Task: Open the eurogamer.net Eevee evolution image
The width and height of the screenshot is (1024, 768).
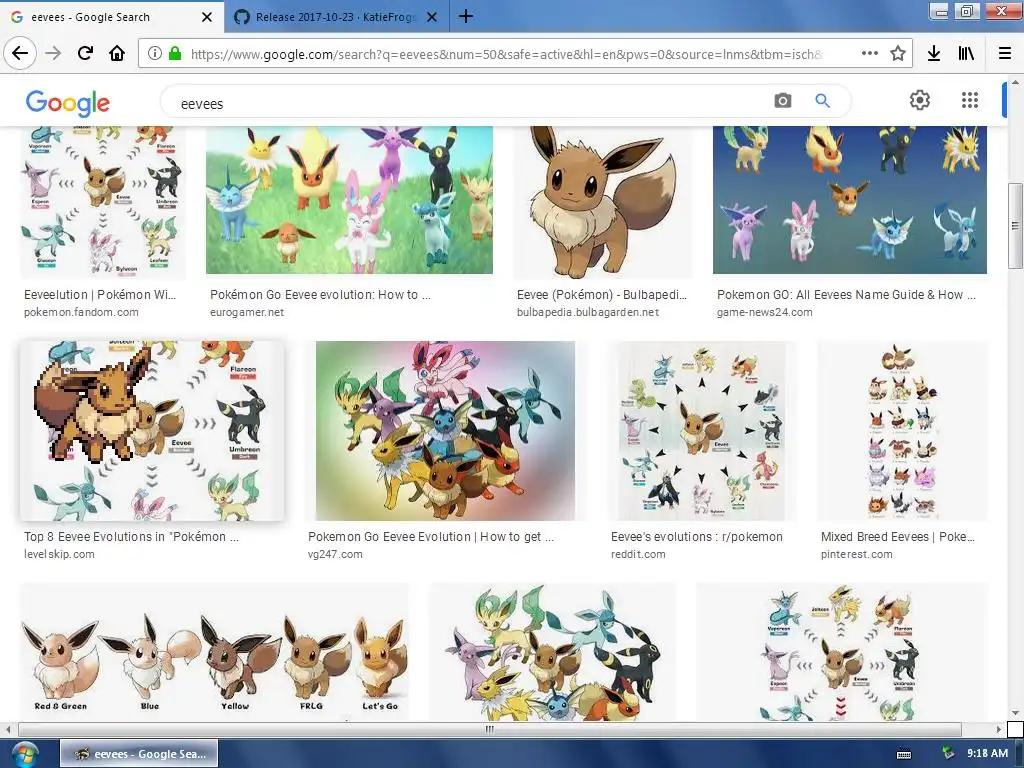Action: pyautogui.click(x=349, y=200)
